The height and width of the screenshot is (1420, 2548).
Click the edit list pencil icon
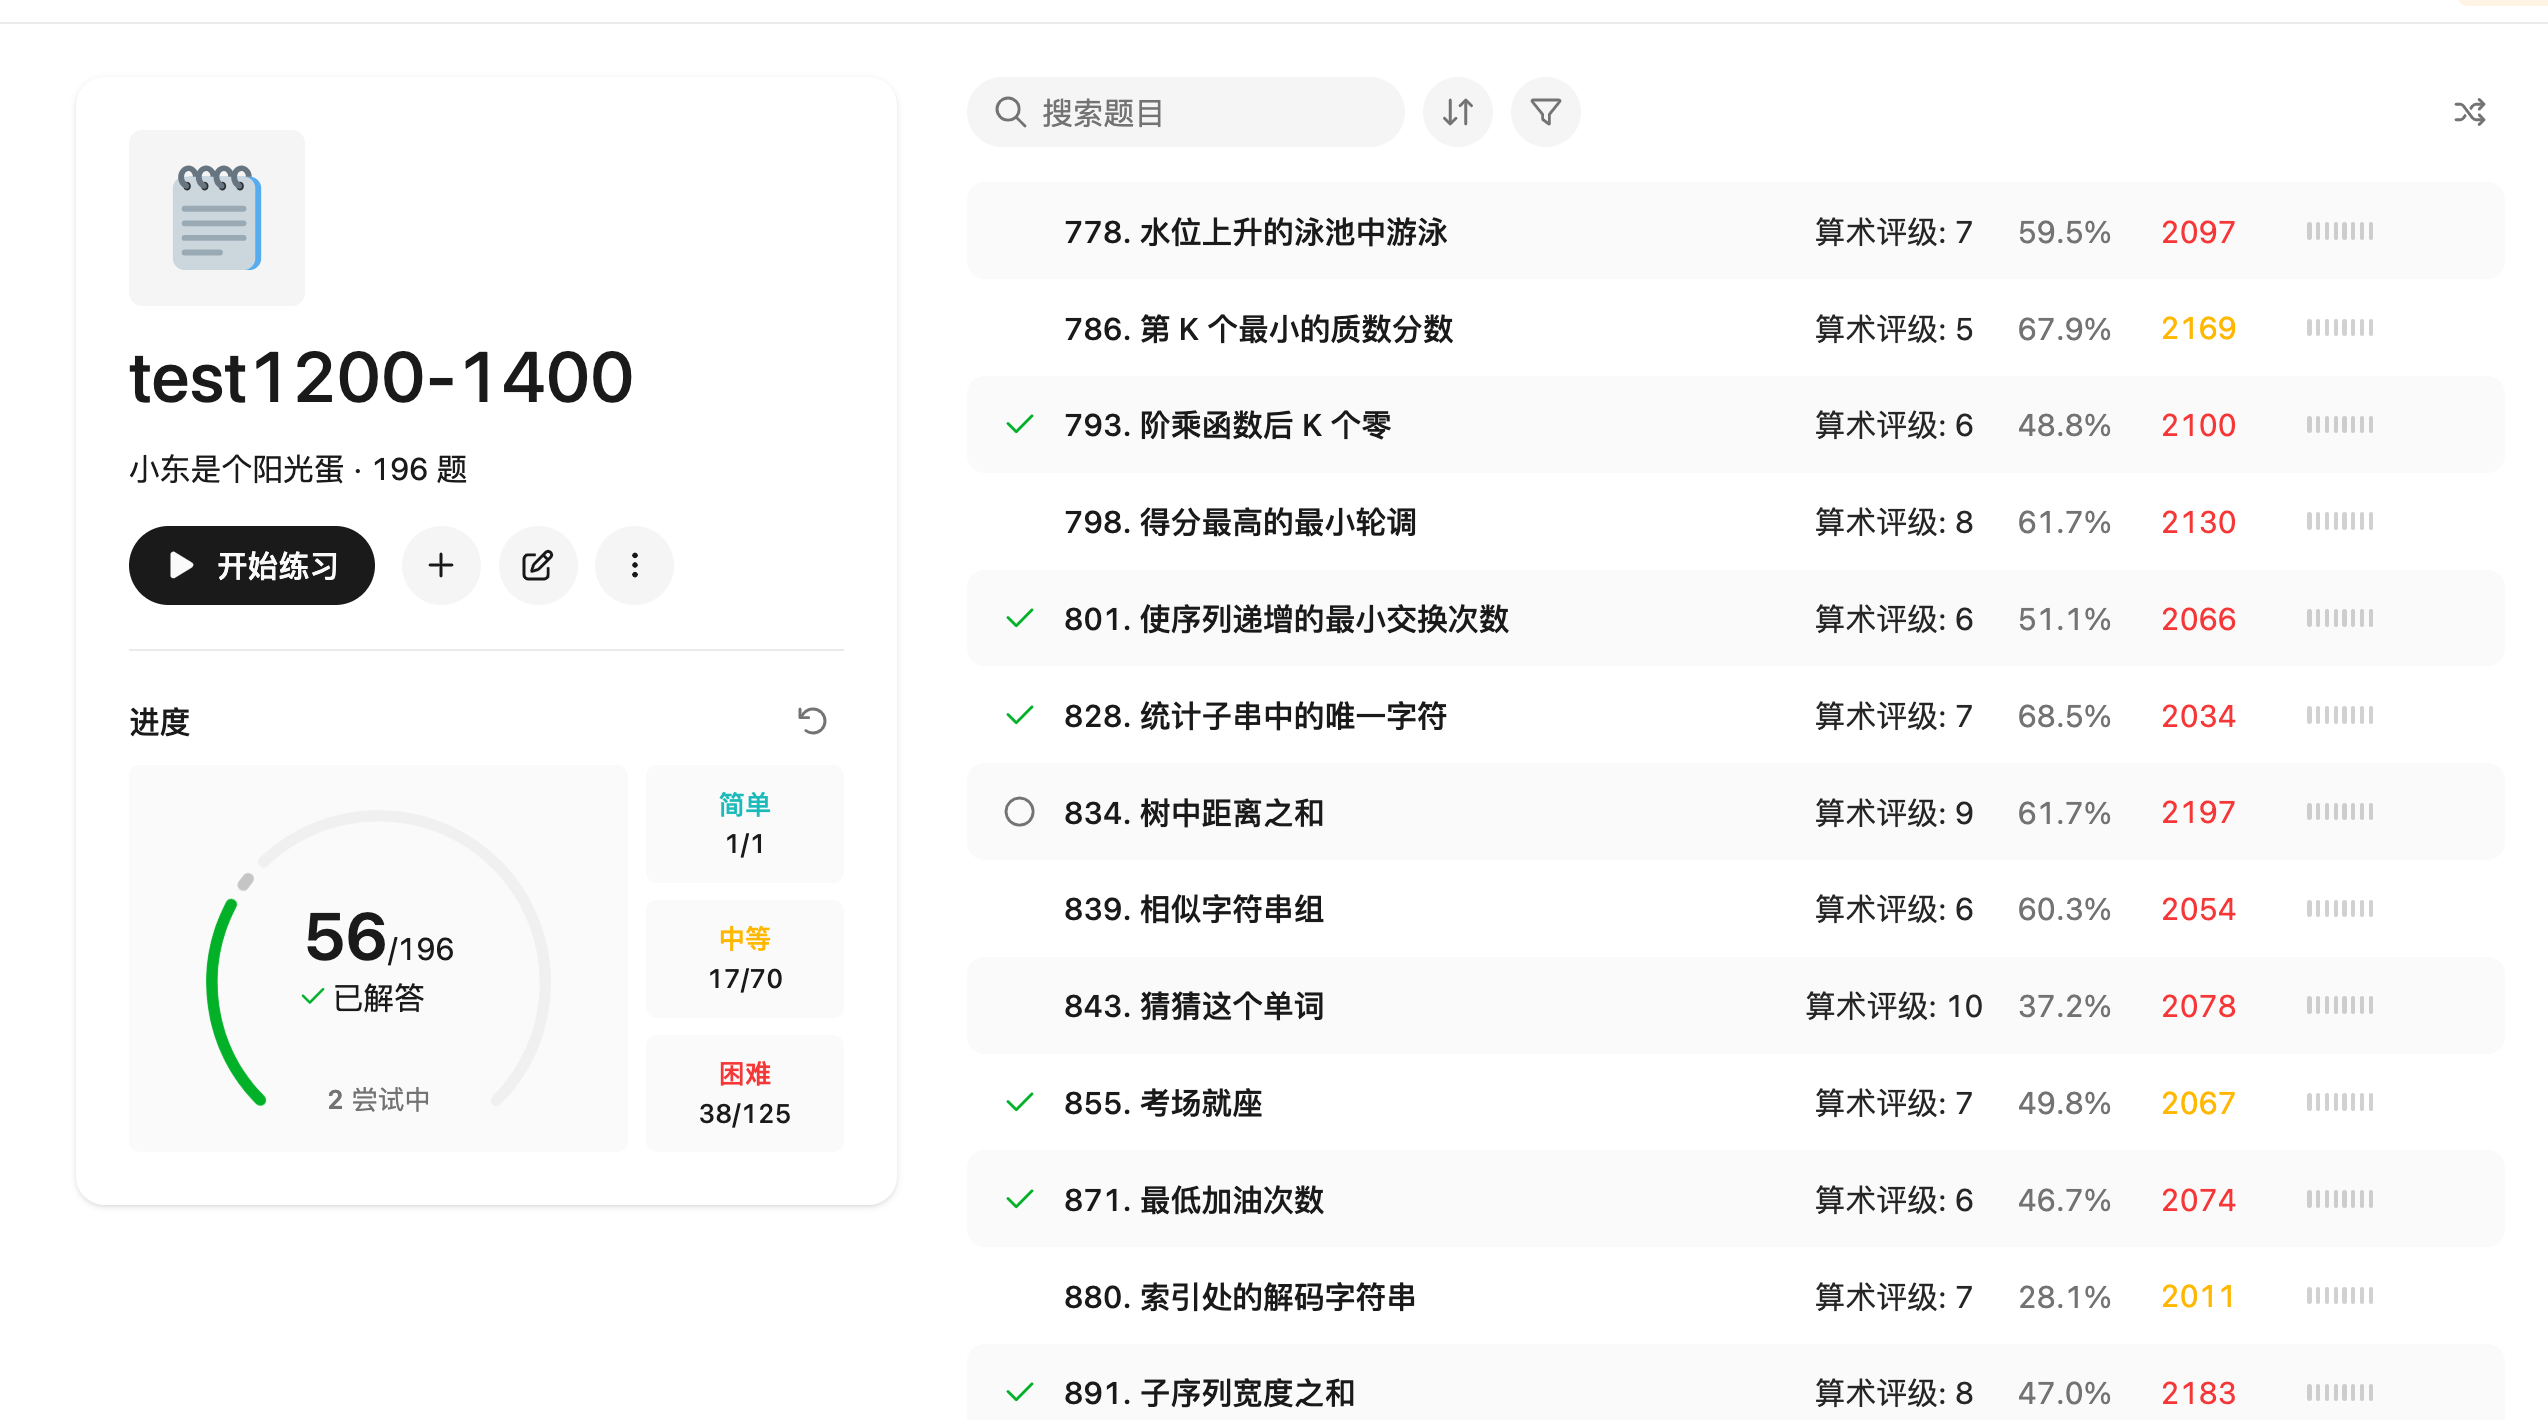(538, 565)
